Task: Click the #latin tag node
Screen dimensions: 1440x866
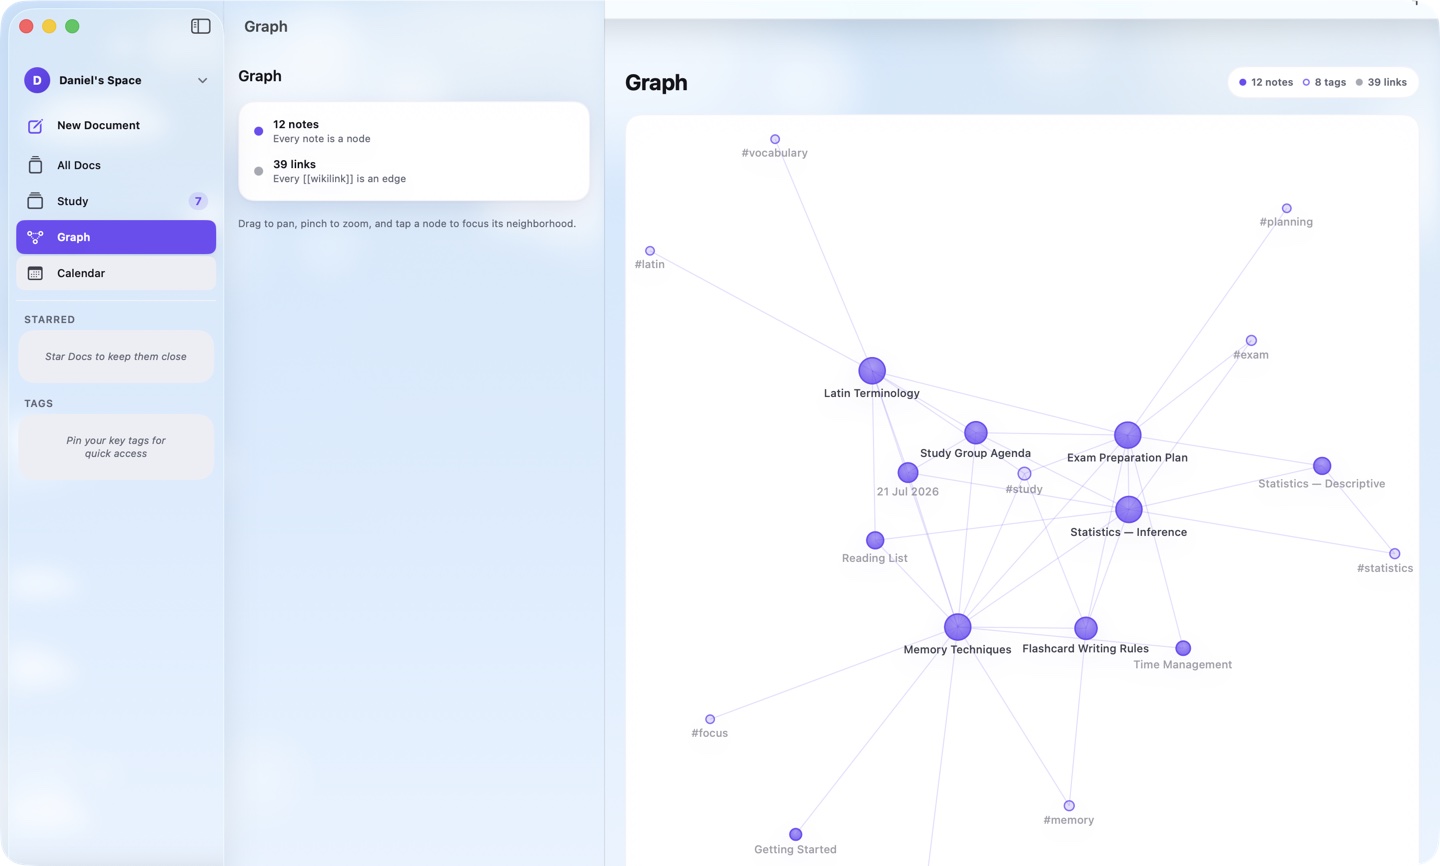Action: pyautogui.click(x=650, y=251)
